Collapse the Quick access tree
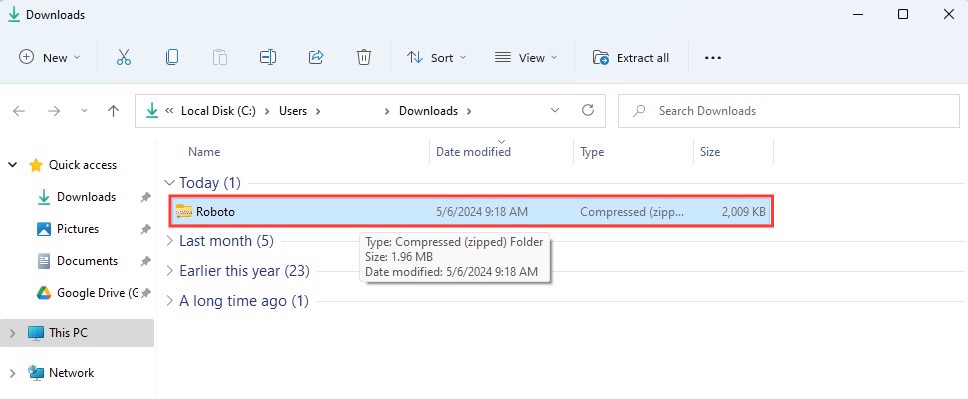The image size is (968, 399). click(13, 165)
